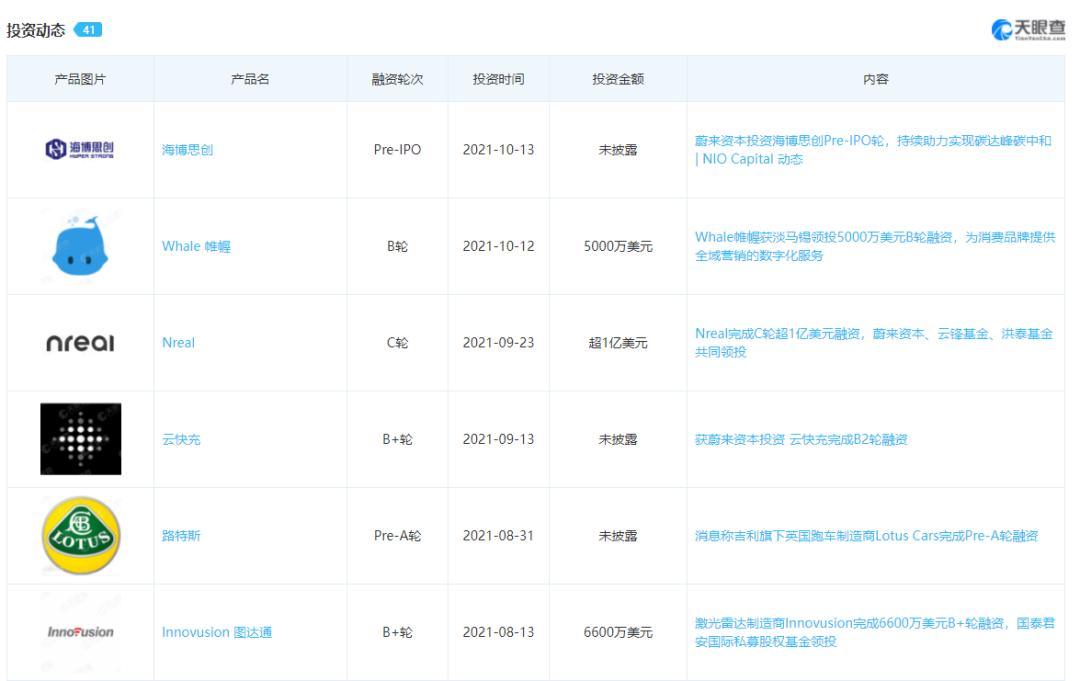
Task: Select 未披露 amount in 路特斯 row
Action: click(x=618, y=536)
